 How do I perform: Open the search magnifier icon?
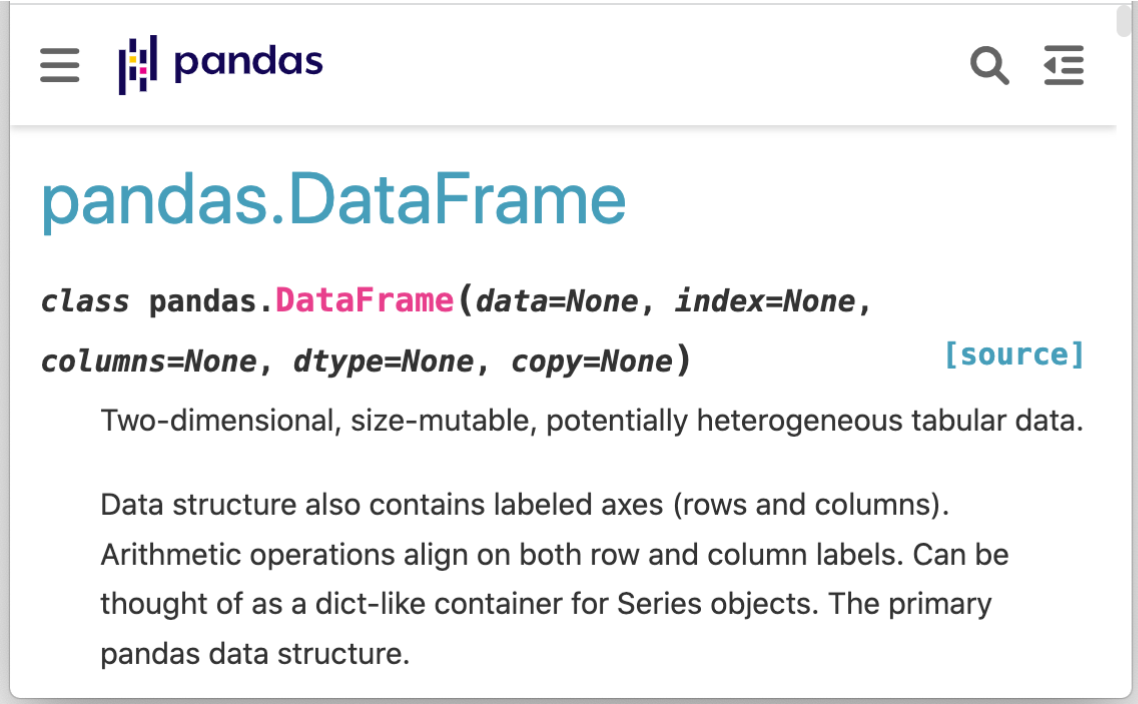click(989, 66)
